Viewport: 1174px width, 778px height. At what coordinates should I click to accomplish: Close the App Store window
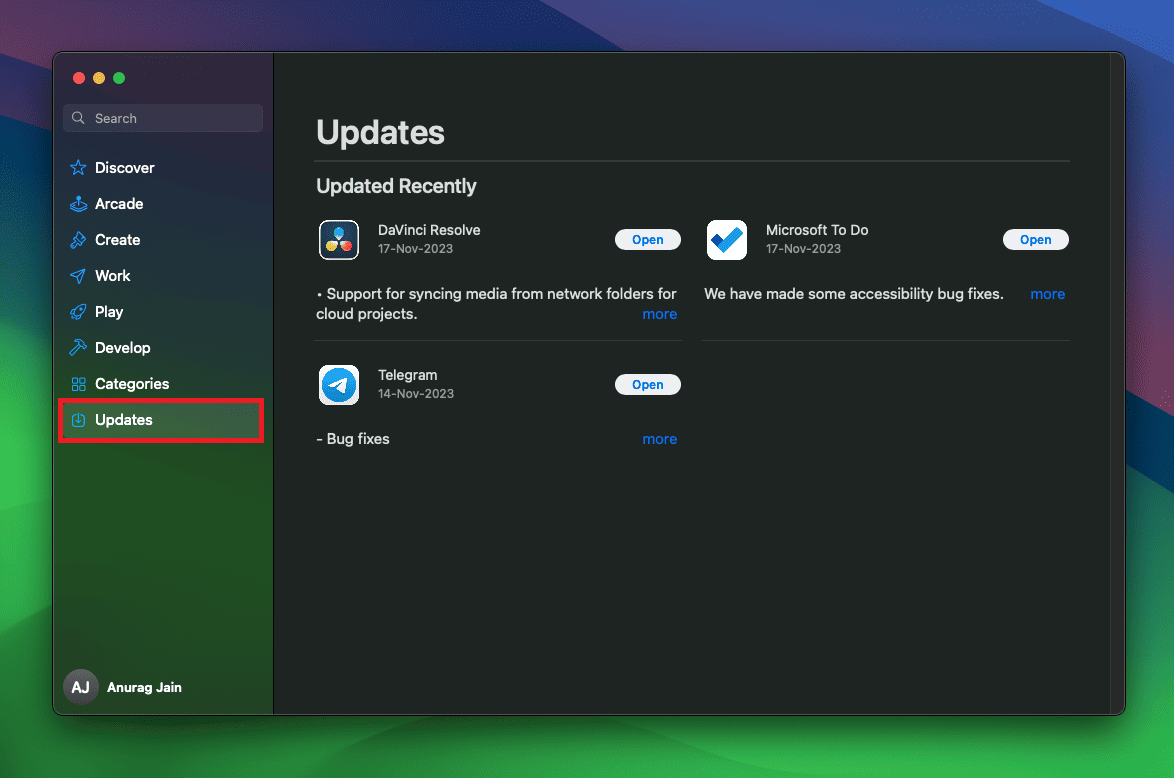tap(79, 78)
